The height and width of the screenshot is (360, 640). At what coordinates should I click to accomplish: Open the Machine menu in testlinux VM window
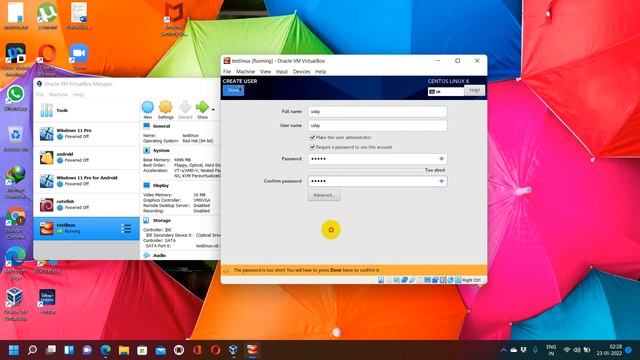[x=245, y=71]
